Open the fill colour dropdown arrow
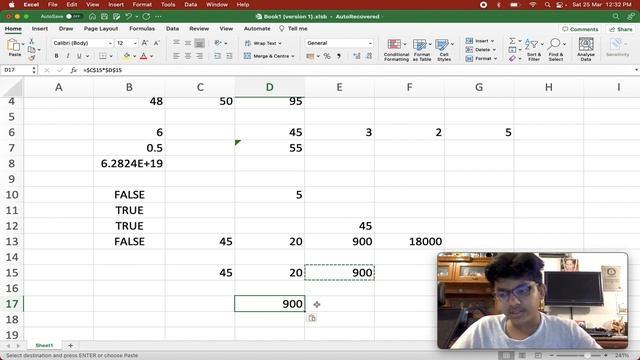Viewport: 640px width, 360px height. pos(135,56)
